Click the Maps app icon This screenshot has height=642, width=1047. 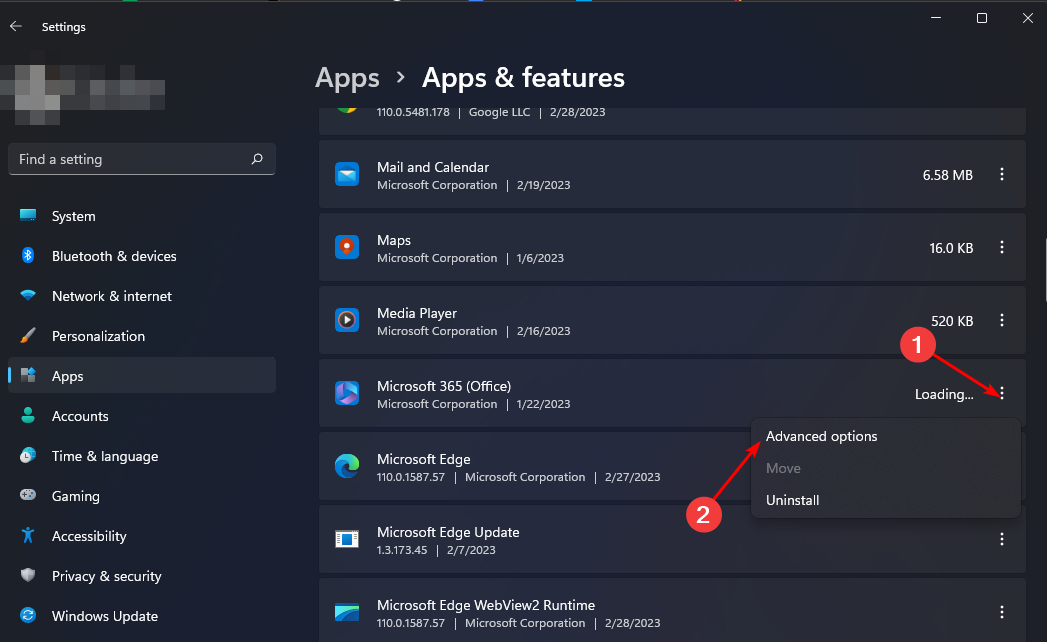click(347, 247)
